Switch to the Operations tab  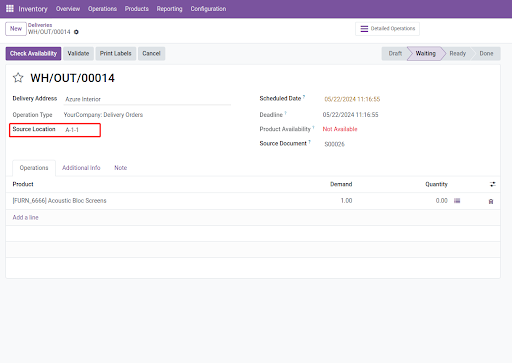click(x=34, y=168)
